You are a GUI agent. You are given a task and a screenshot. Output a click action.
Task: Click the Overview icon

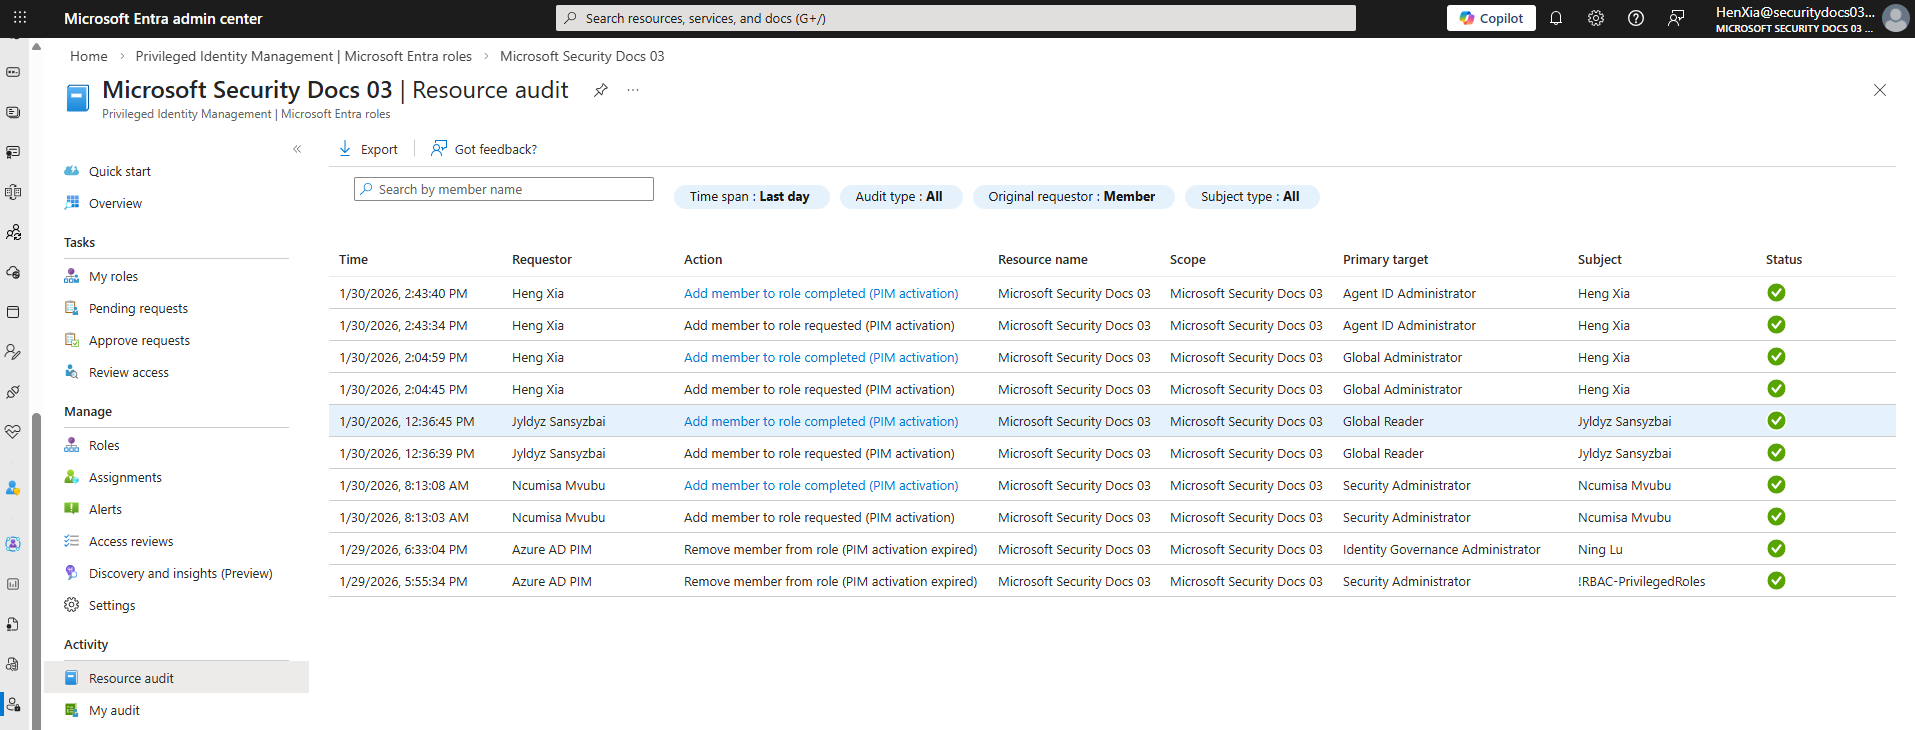pyautogui.click(x=72, y=203)
